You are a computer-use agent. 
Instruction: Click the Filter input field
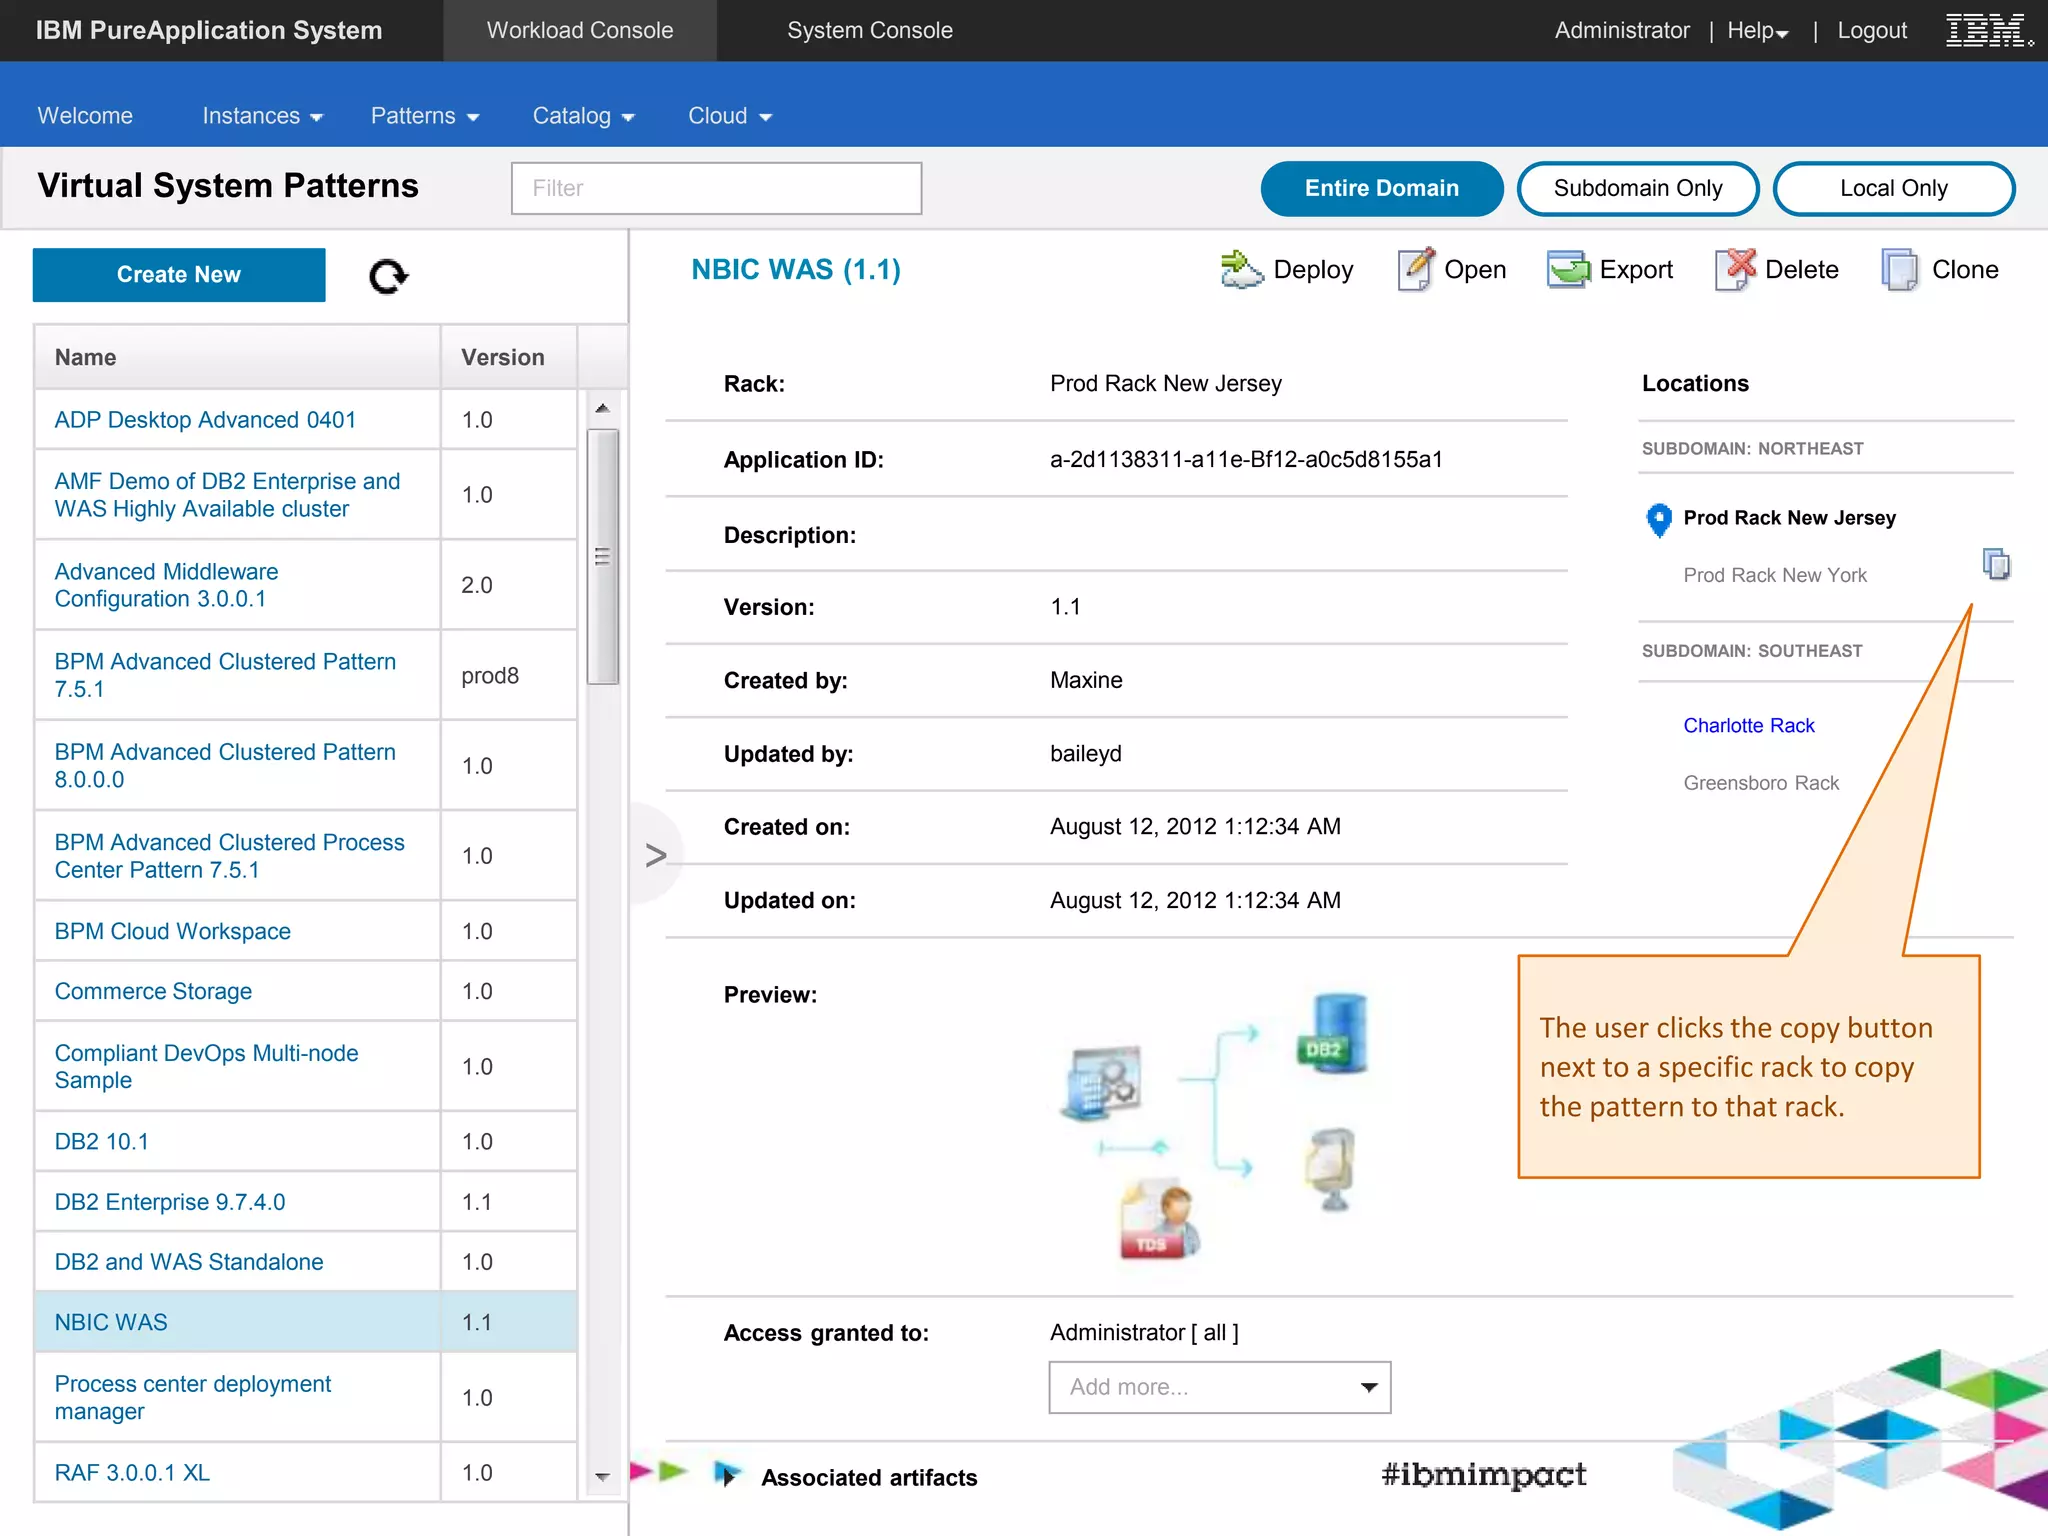[716, 188]
